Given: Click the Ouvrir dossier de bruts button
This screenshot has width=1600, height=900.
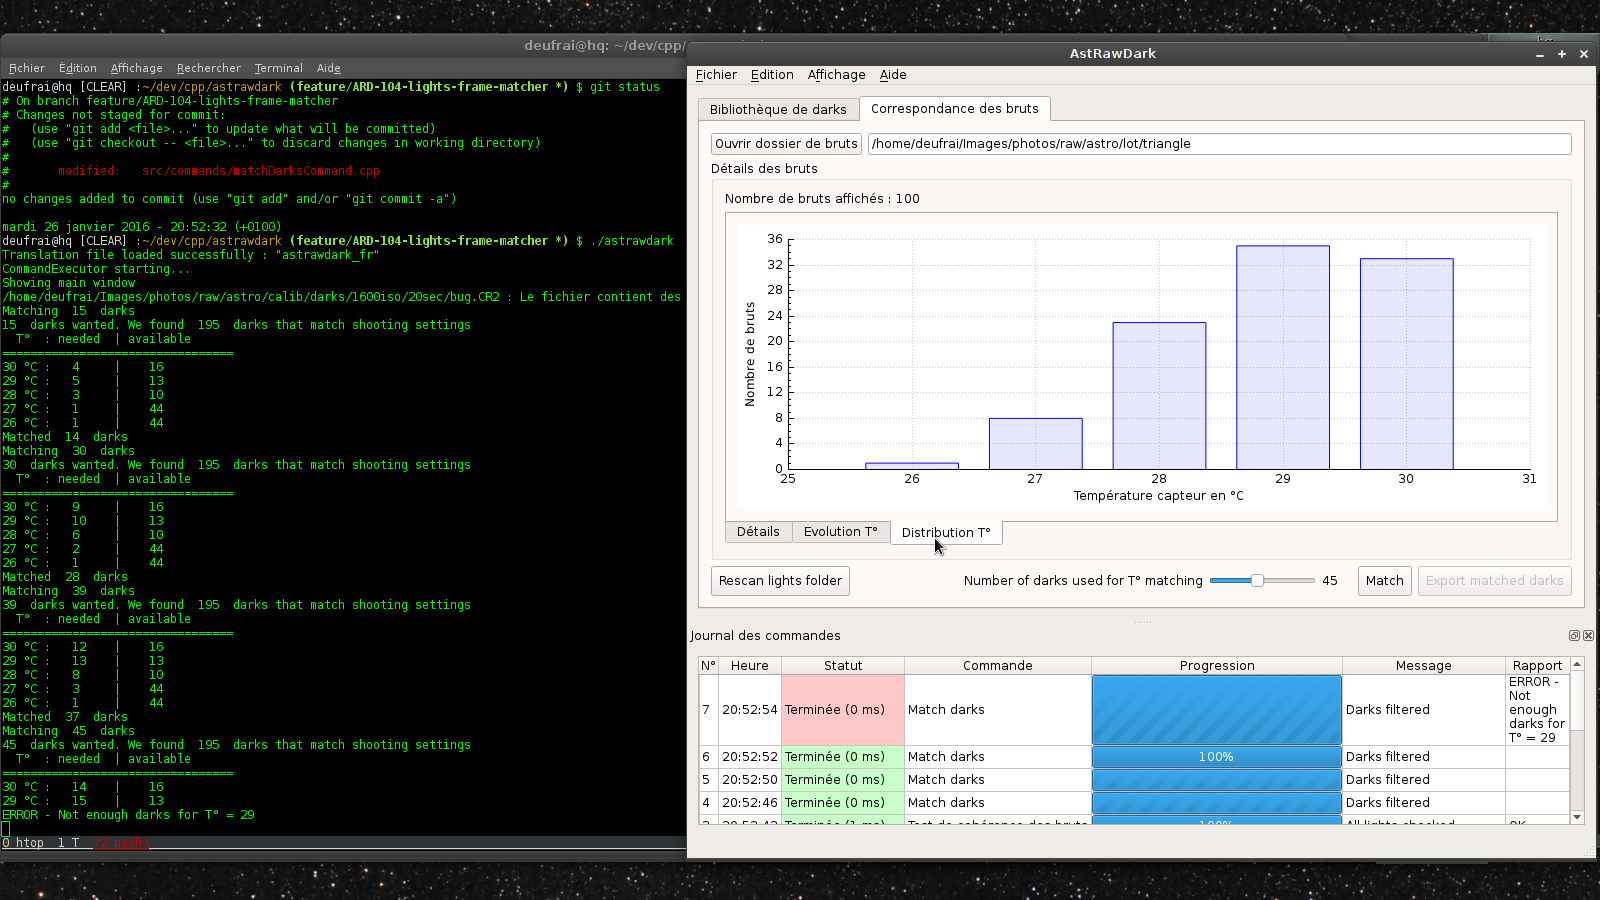Looking at the screenshot, I should point(786,143).
